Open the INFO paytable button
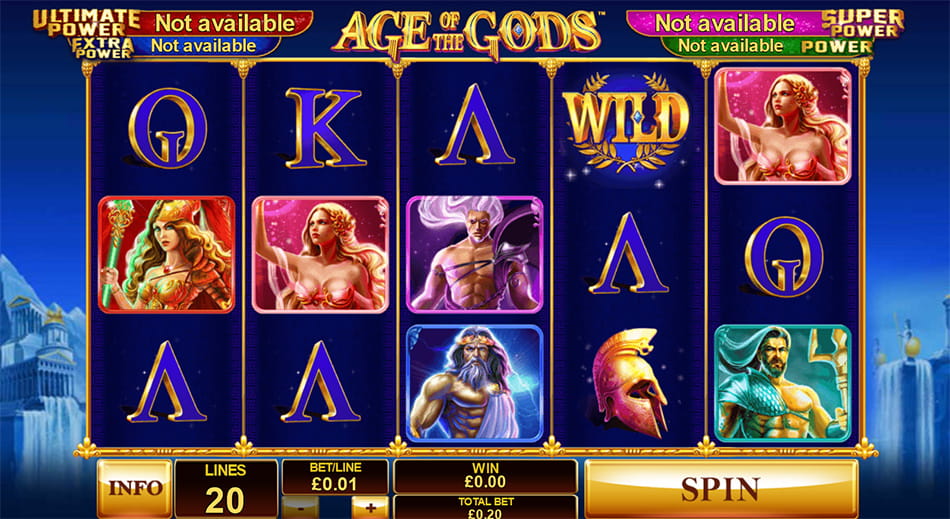 tap(135, 488)
